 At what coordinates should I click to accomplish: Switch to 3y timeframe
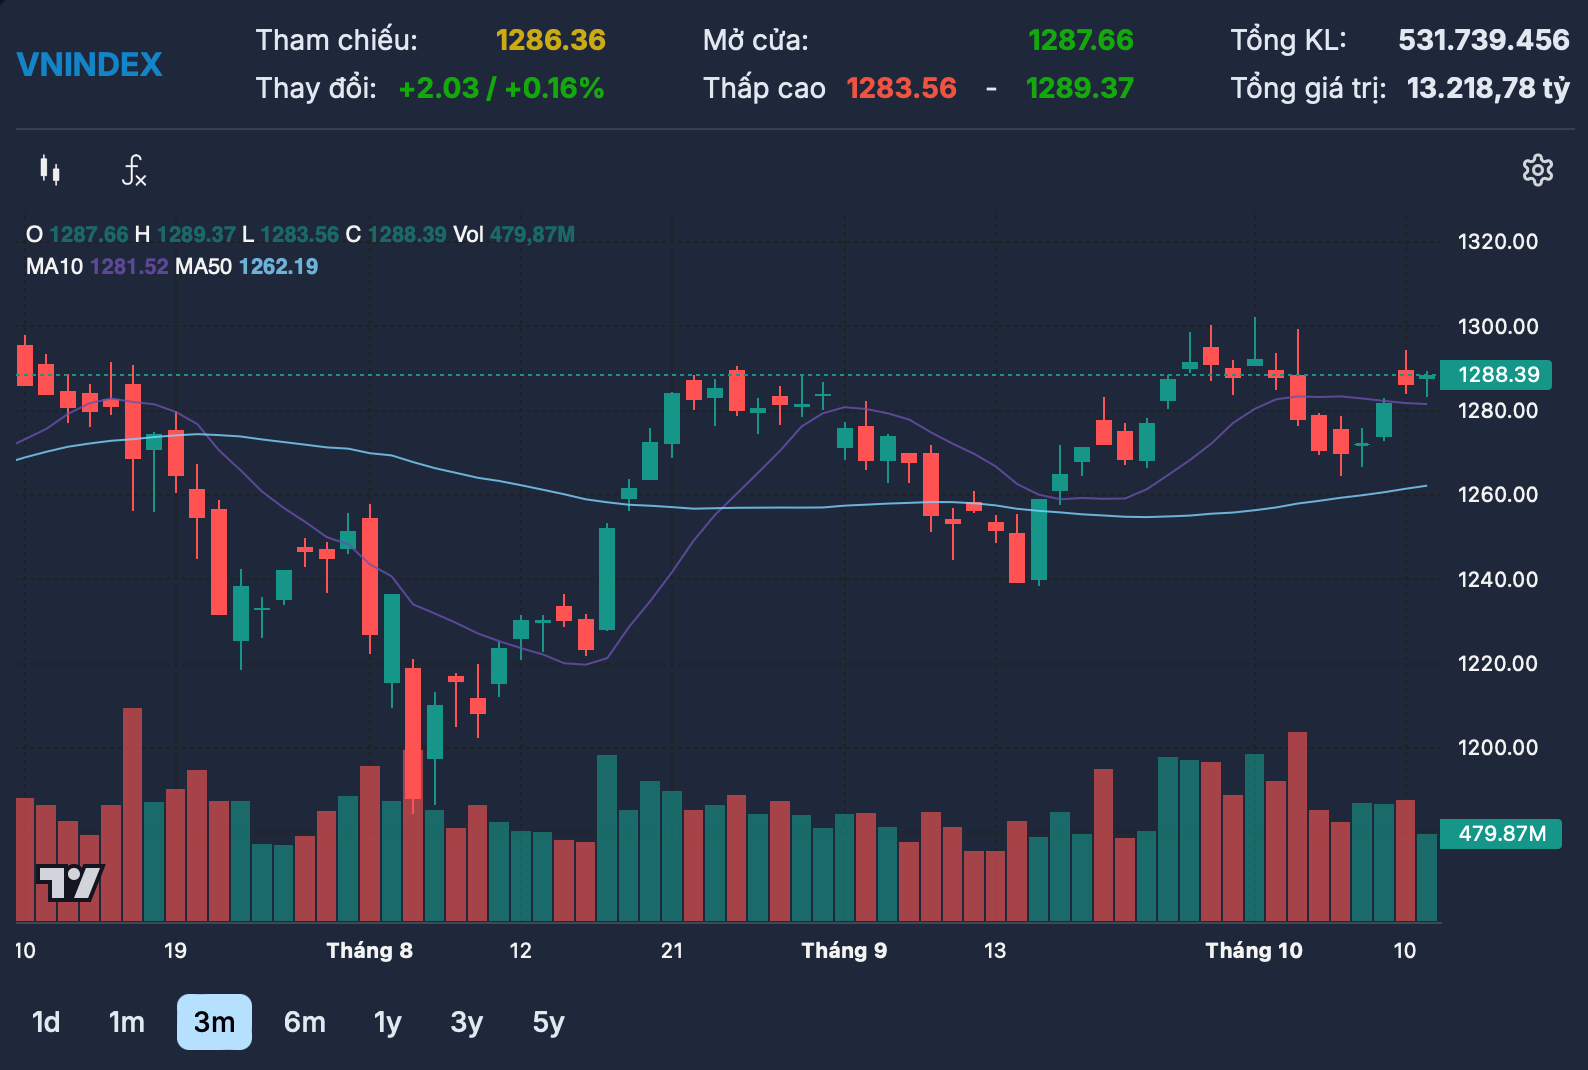[467, 1022]
